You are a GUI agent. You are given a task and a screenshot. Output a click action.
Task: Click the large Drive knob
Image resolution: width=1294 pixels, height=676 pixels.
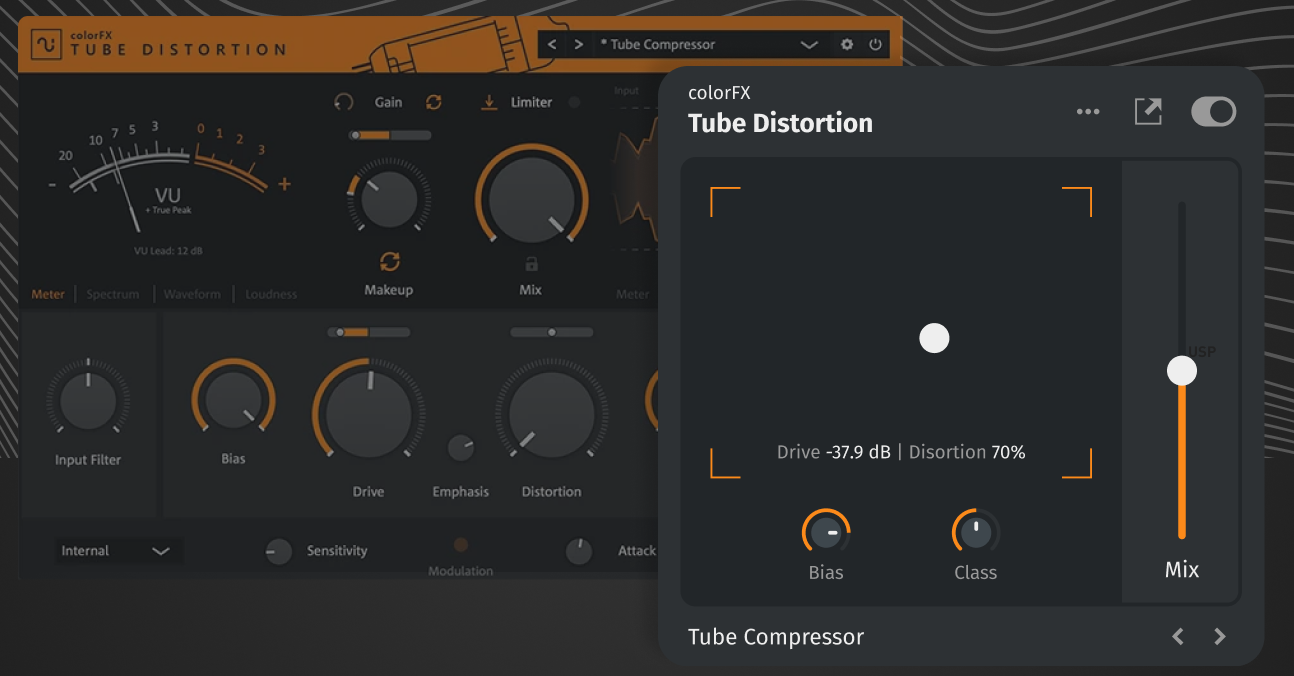(x=368, y=414)
